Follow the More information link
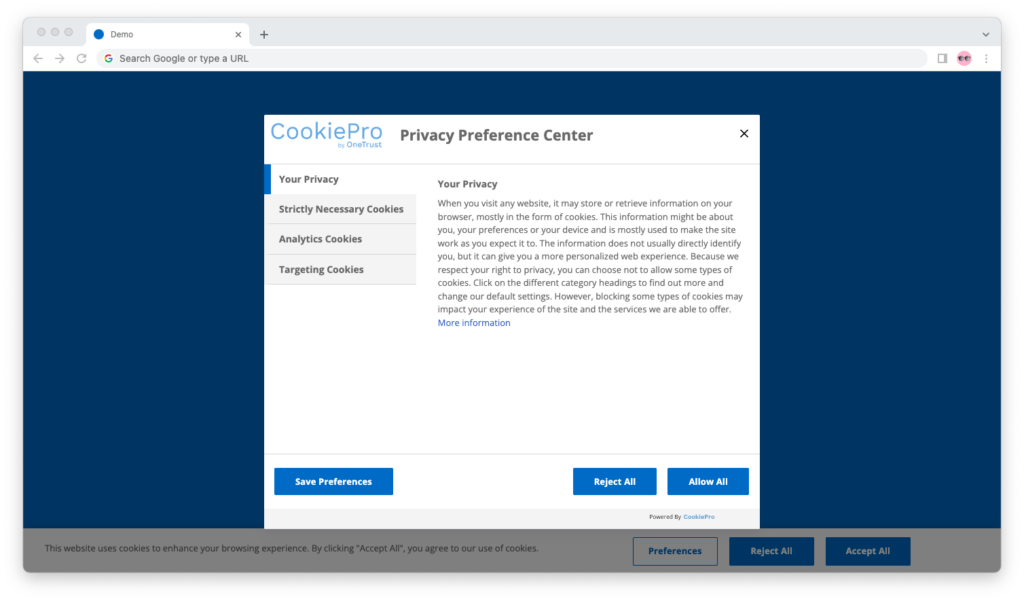The image size is (1024, 601). [x=473, y=323]
